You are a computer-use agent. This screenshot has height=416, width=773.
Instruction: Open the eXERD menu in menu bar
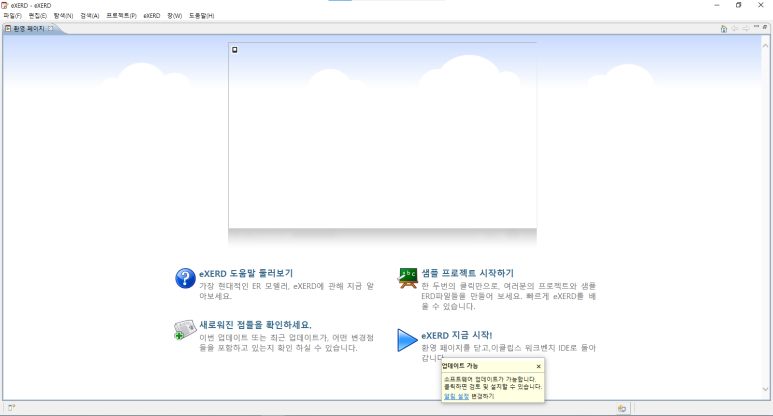[152, 16]
